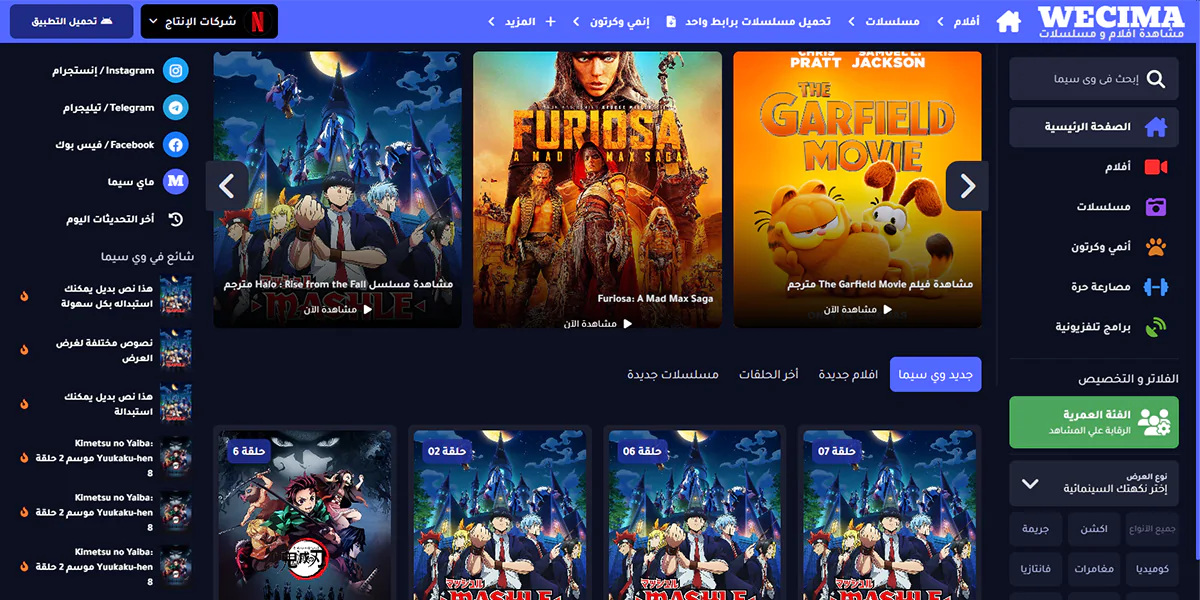Click the history icon for أخر التحديثات اليوم

[x=176, y=219]
